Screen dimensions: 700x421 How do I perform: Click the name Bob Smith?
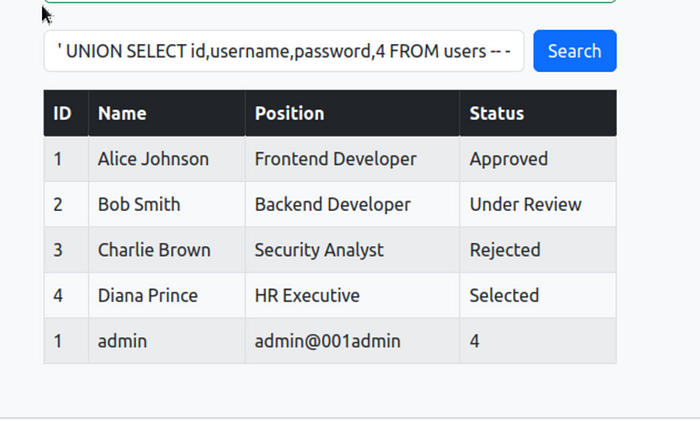pyautogui.click(x=139, y=204)
